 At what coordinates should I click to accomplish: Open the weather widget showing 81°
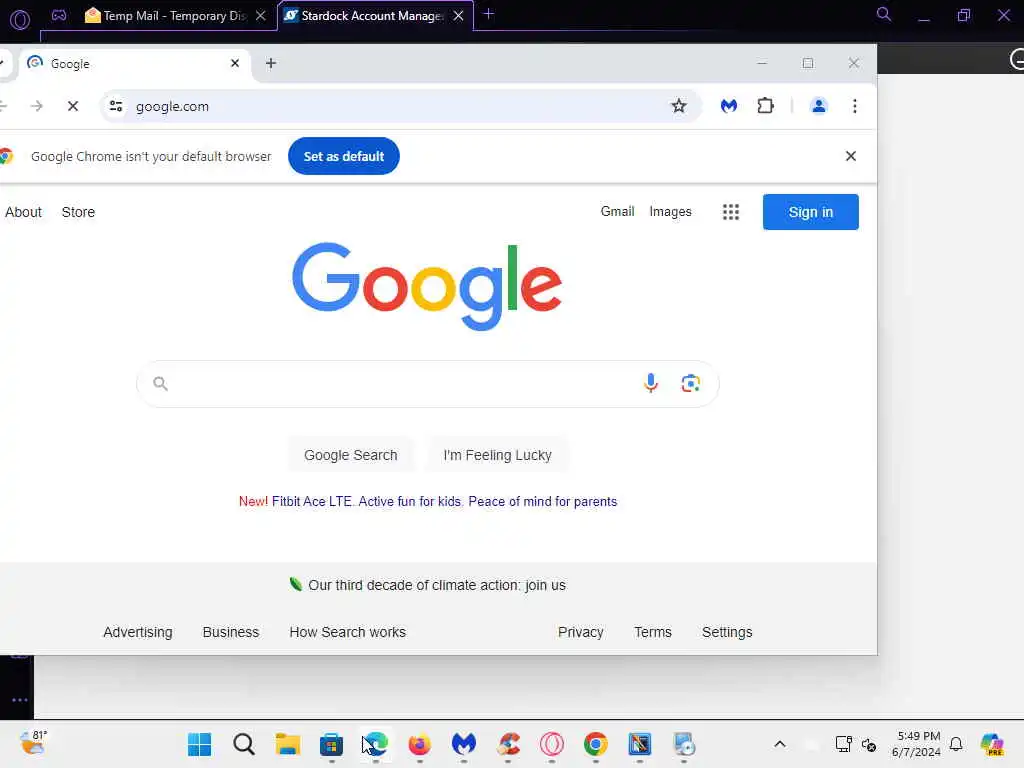pos(33,743)
